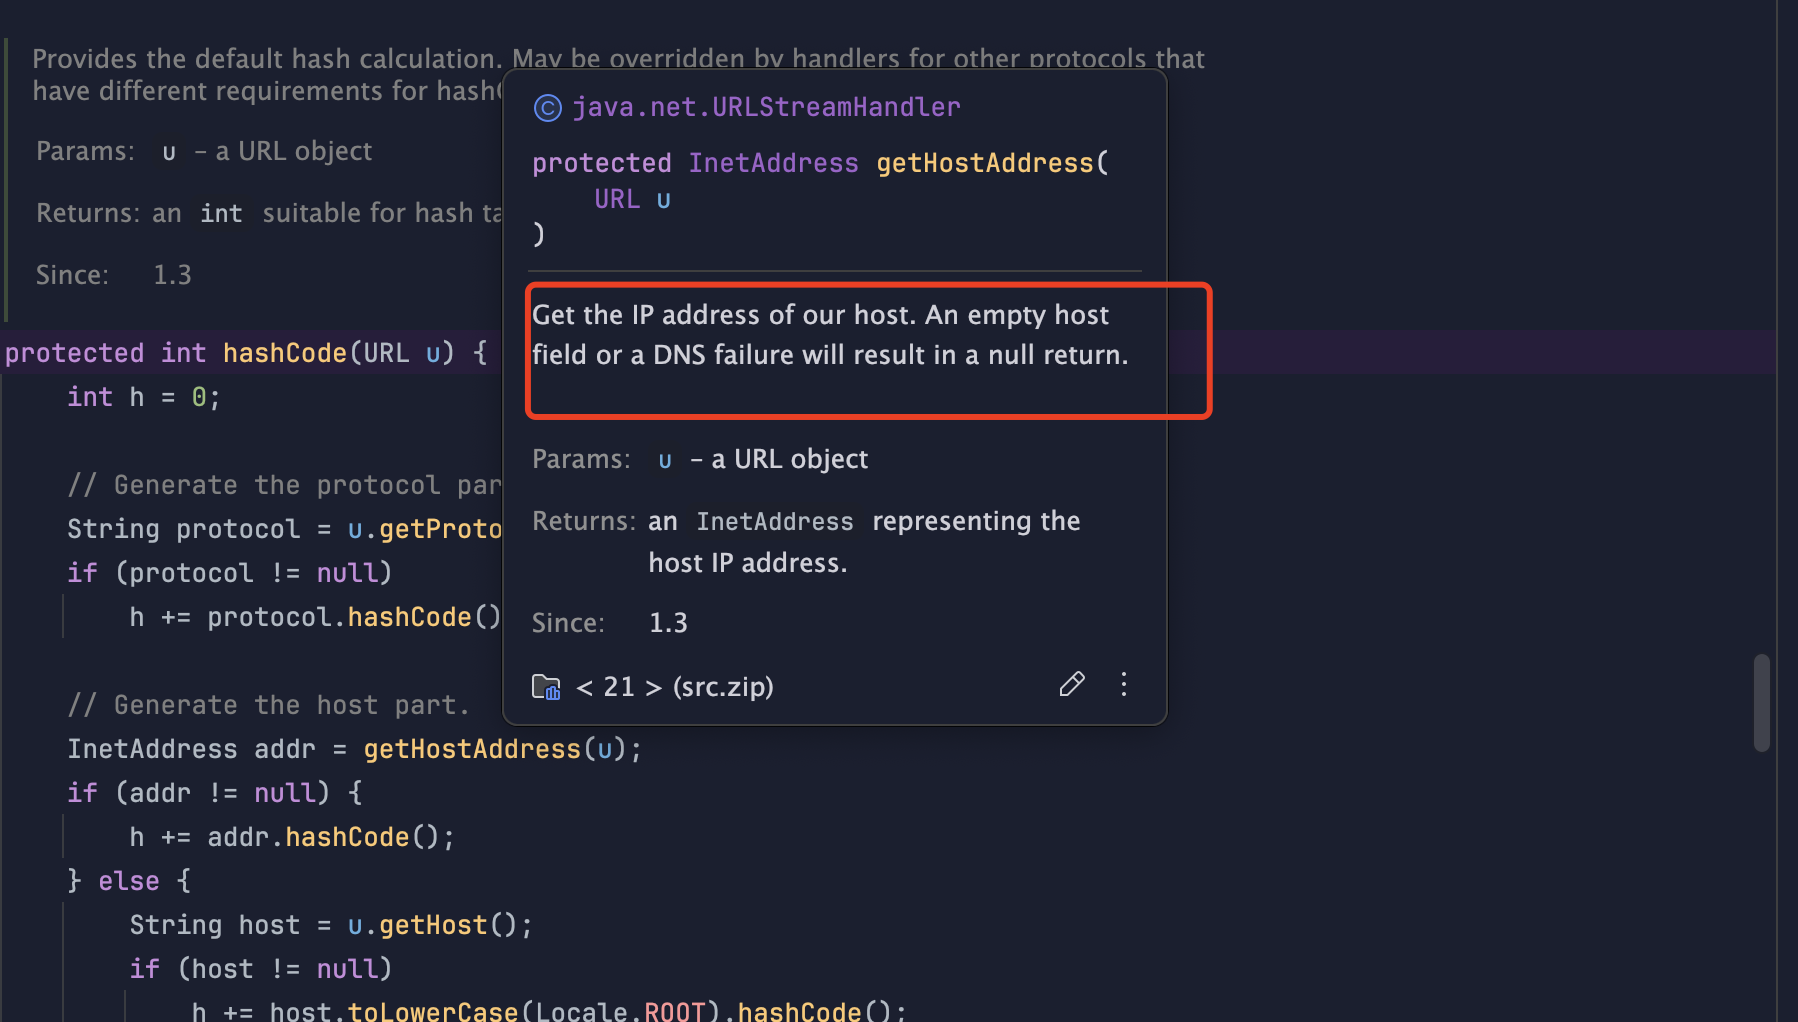Screen dimensions: 1798x1022
Task: Click u.getHost() call in the editor
Action: 432,925
